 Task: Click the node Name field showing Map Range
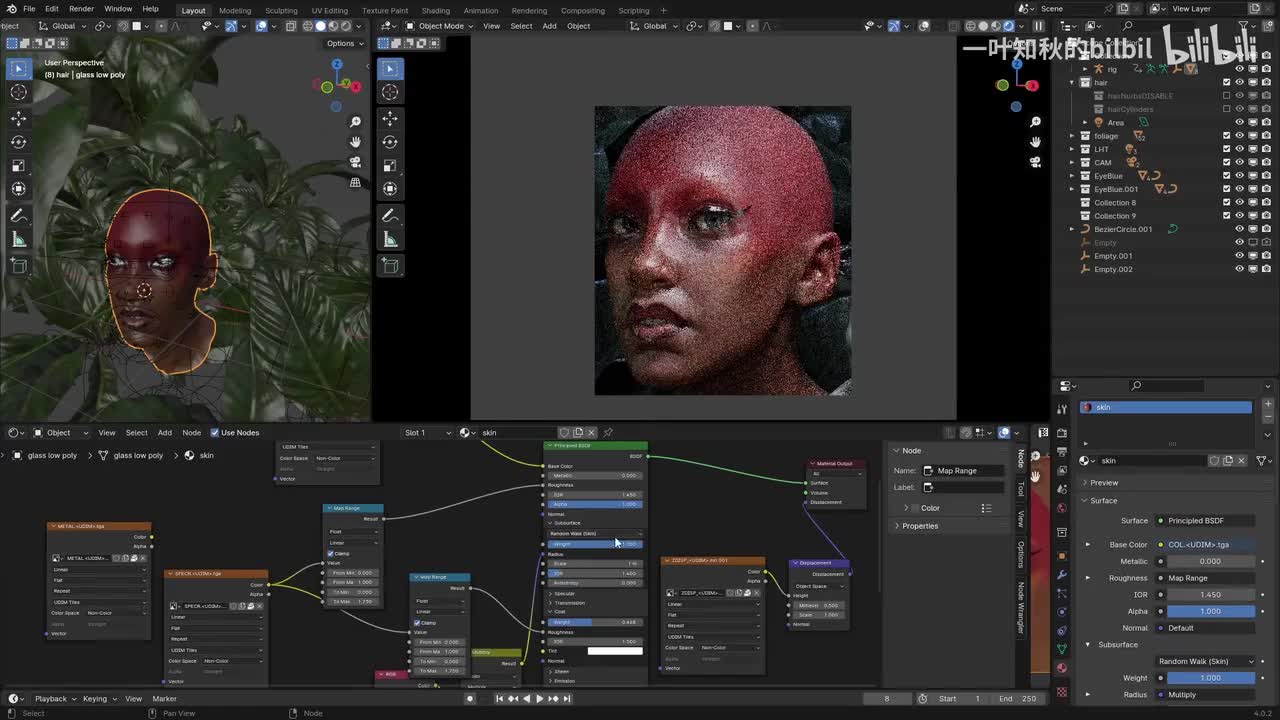coord(963,471)
